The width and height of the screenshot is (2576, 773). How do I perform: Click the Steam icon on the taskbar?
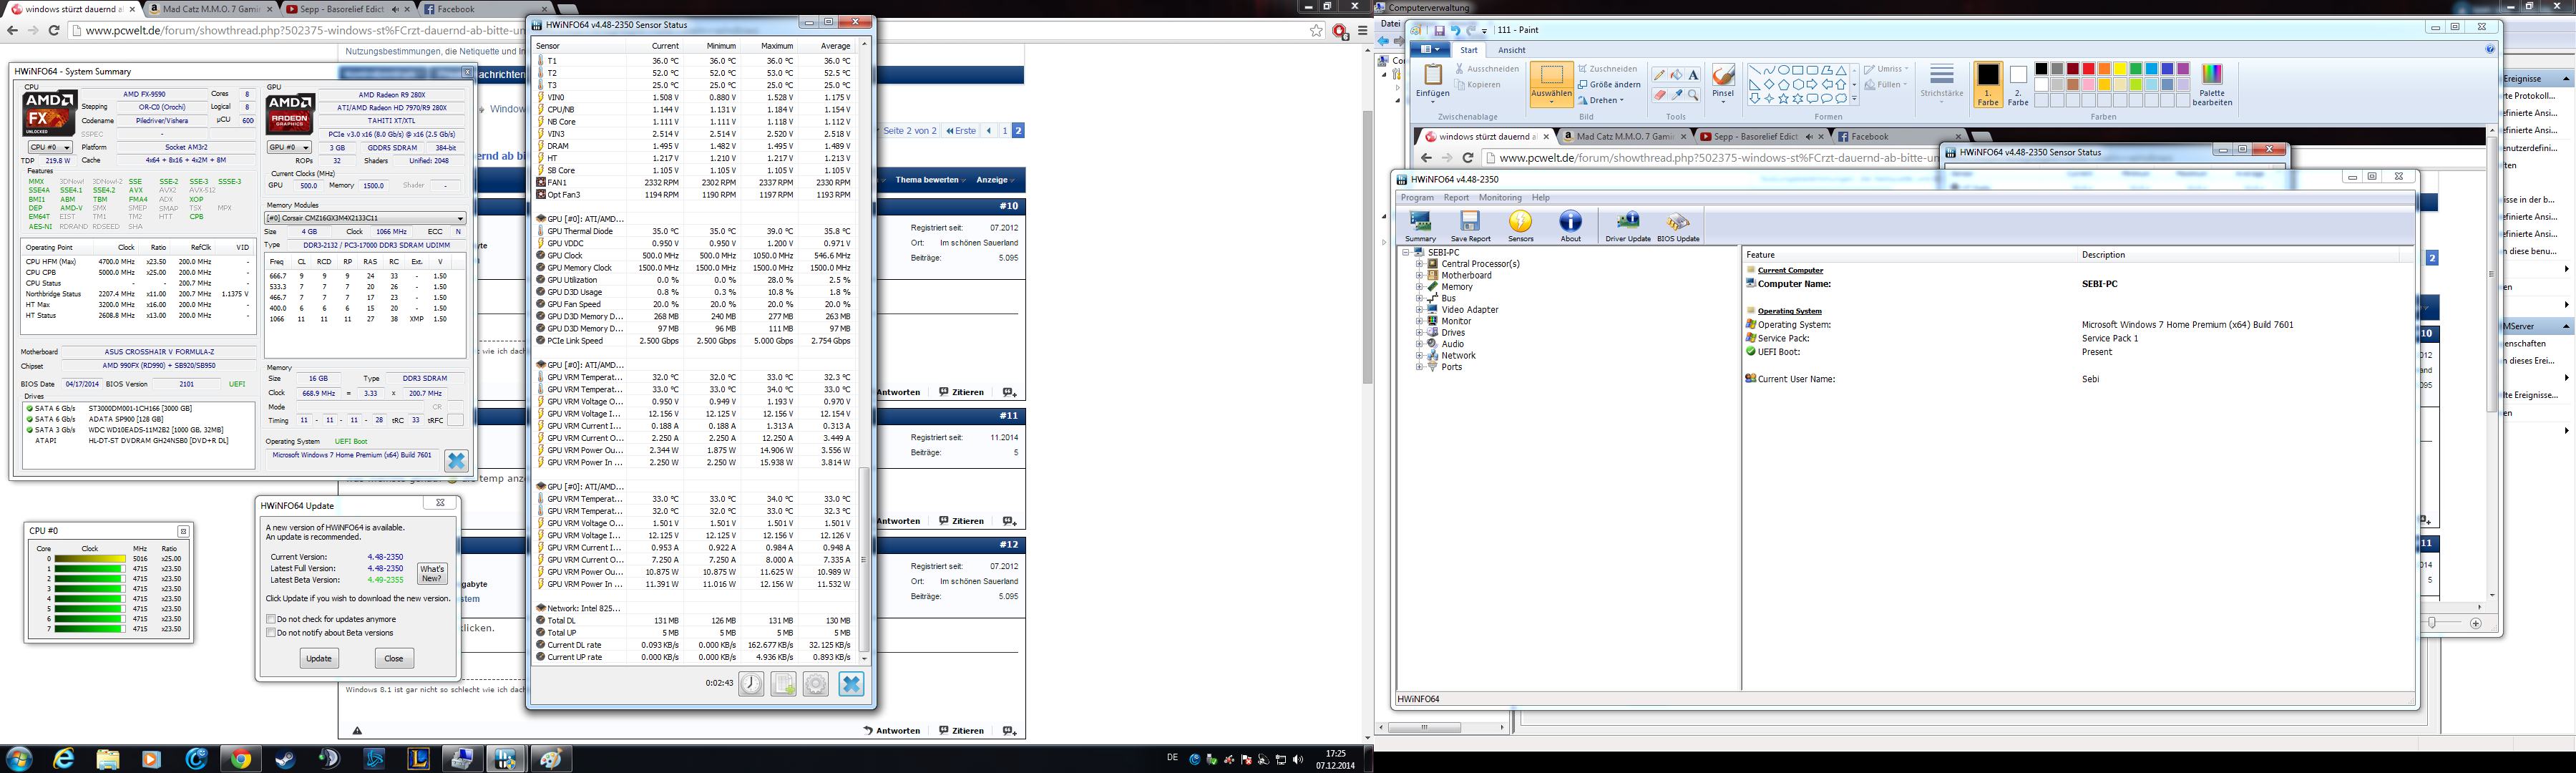click(285, 759)
